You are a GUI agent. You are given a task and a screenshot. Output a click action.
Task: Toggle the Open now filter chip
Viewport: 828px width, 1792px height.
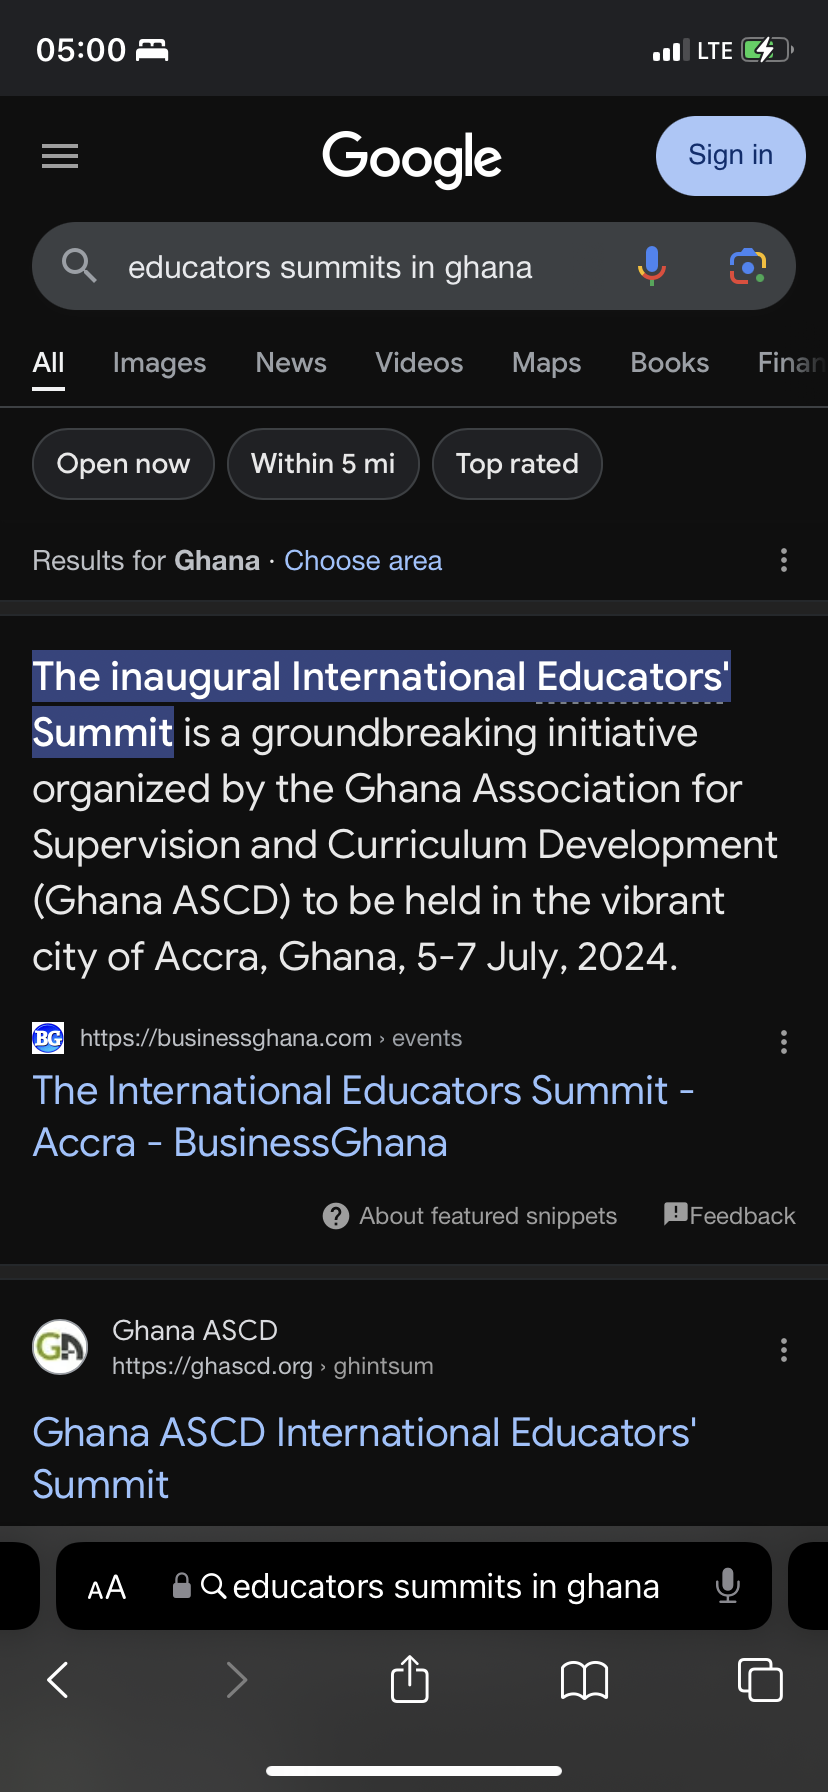(x=123, y=464)
